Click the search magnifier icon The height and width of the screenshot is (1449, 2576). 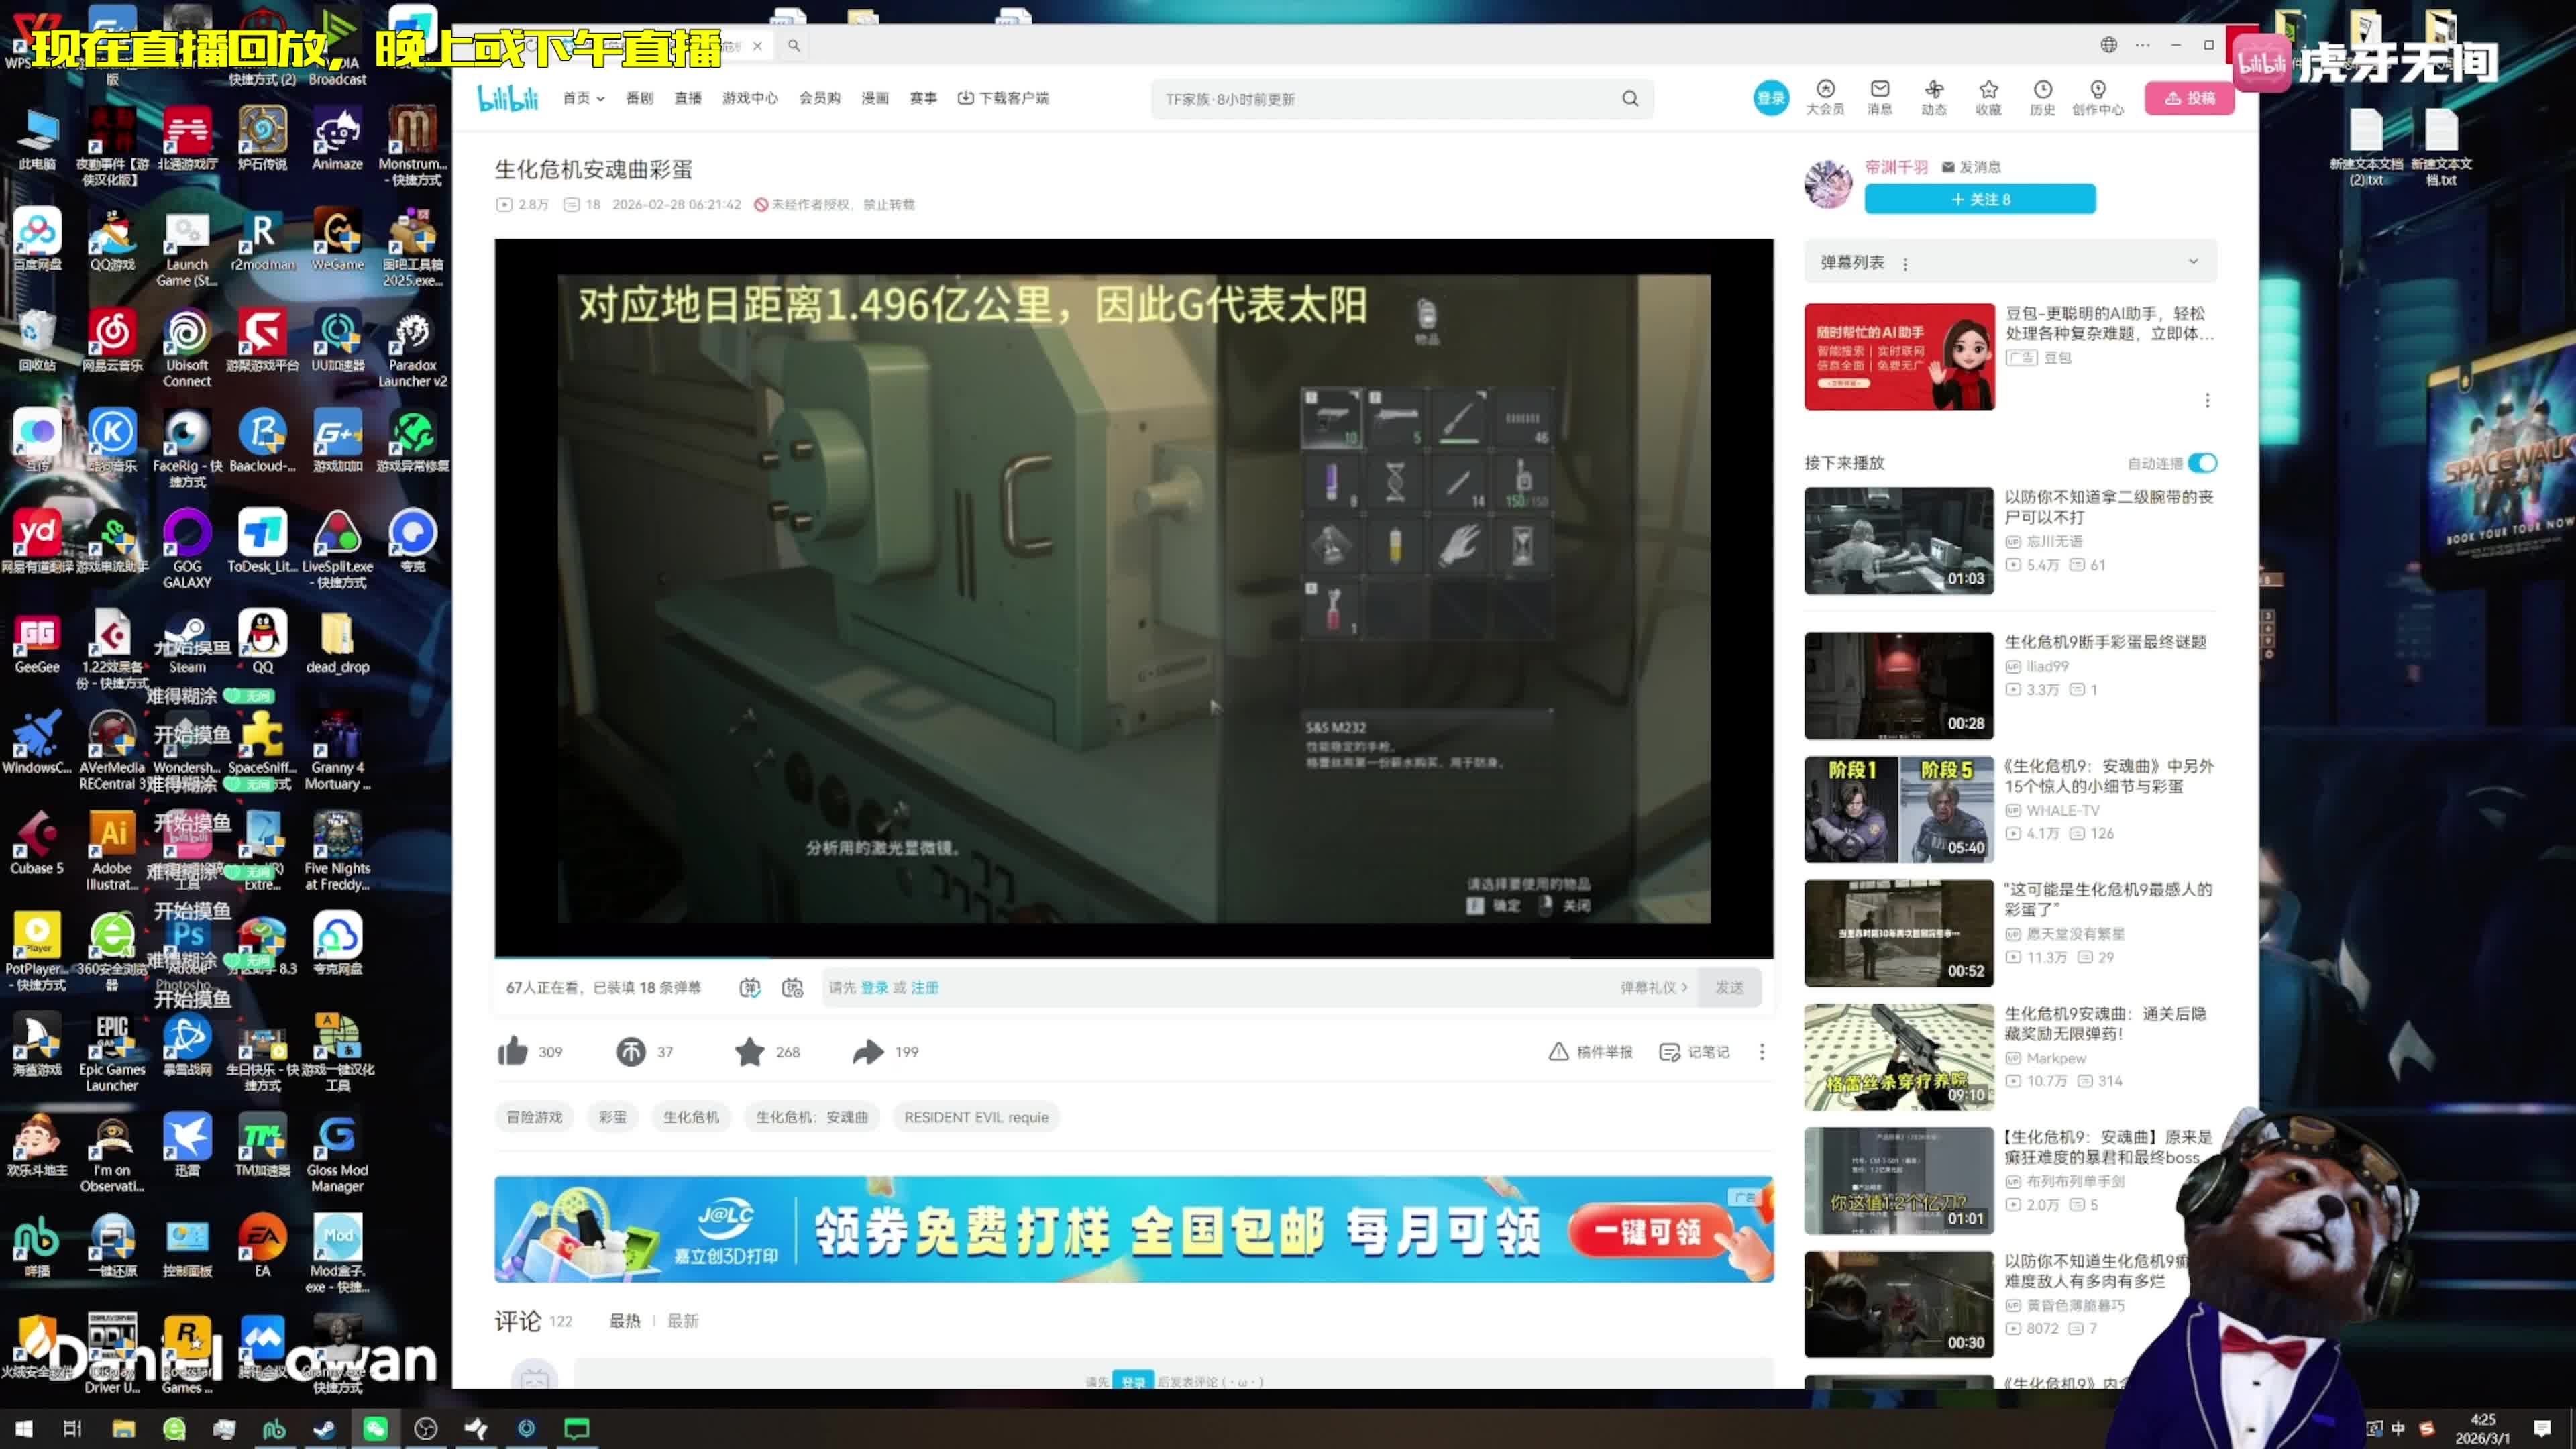pyautogui.click(x=1630, y=98)
